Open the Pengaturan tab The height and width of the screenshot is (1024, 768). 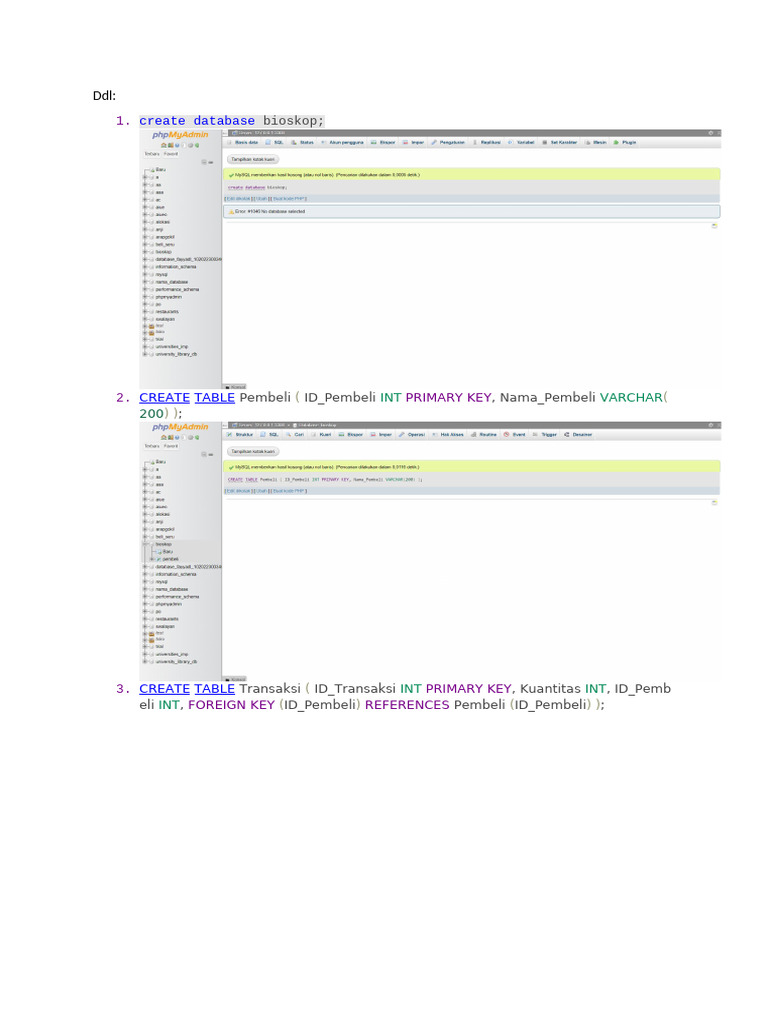click(447, 142)
